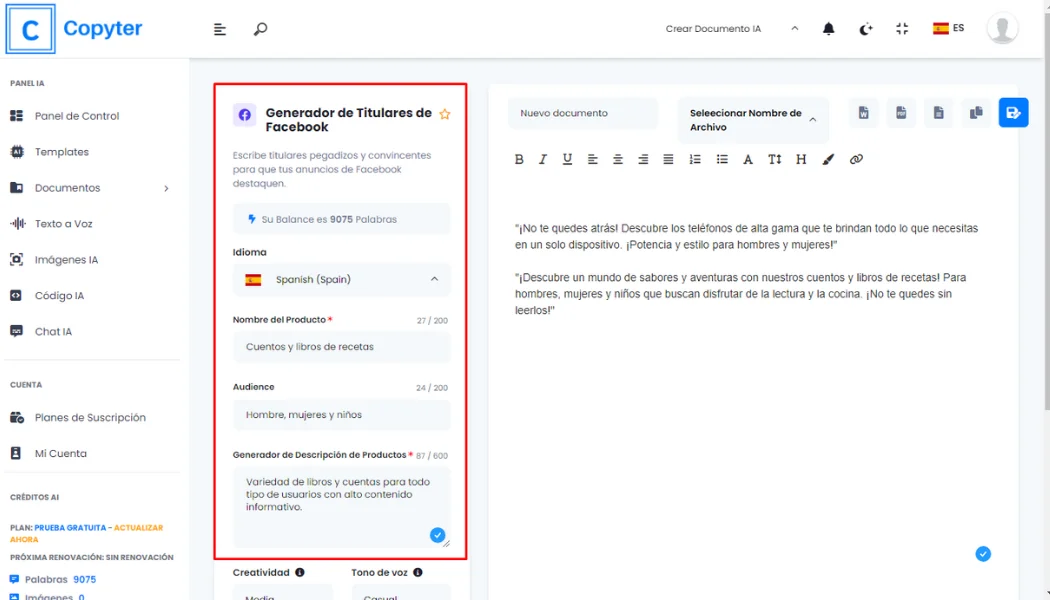Open Templates in the sidebar
The width and height of the screenshot is (1050, 600).
pyautogui.click(x=61, y=152)
